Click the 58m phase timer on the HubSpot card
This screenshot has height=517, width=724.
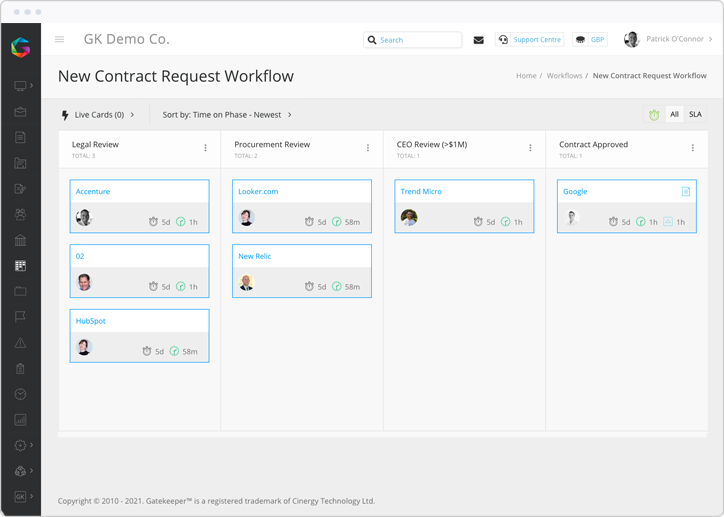pyautogui.click(x=183, y=351)
